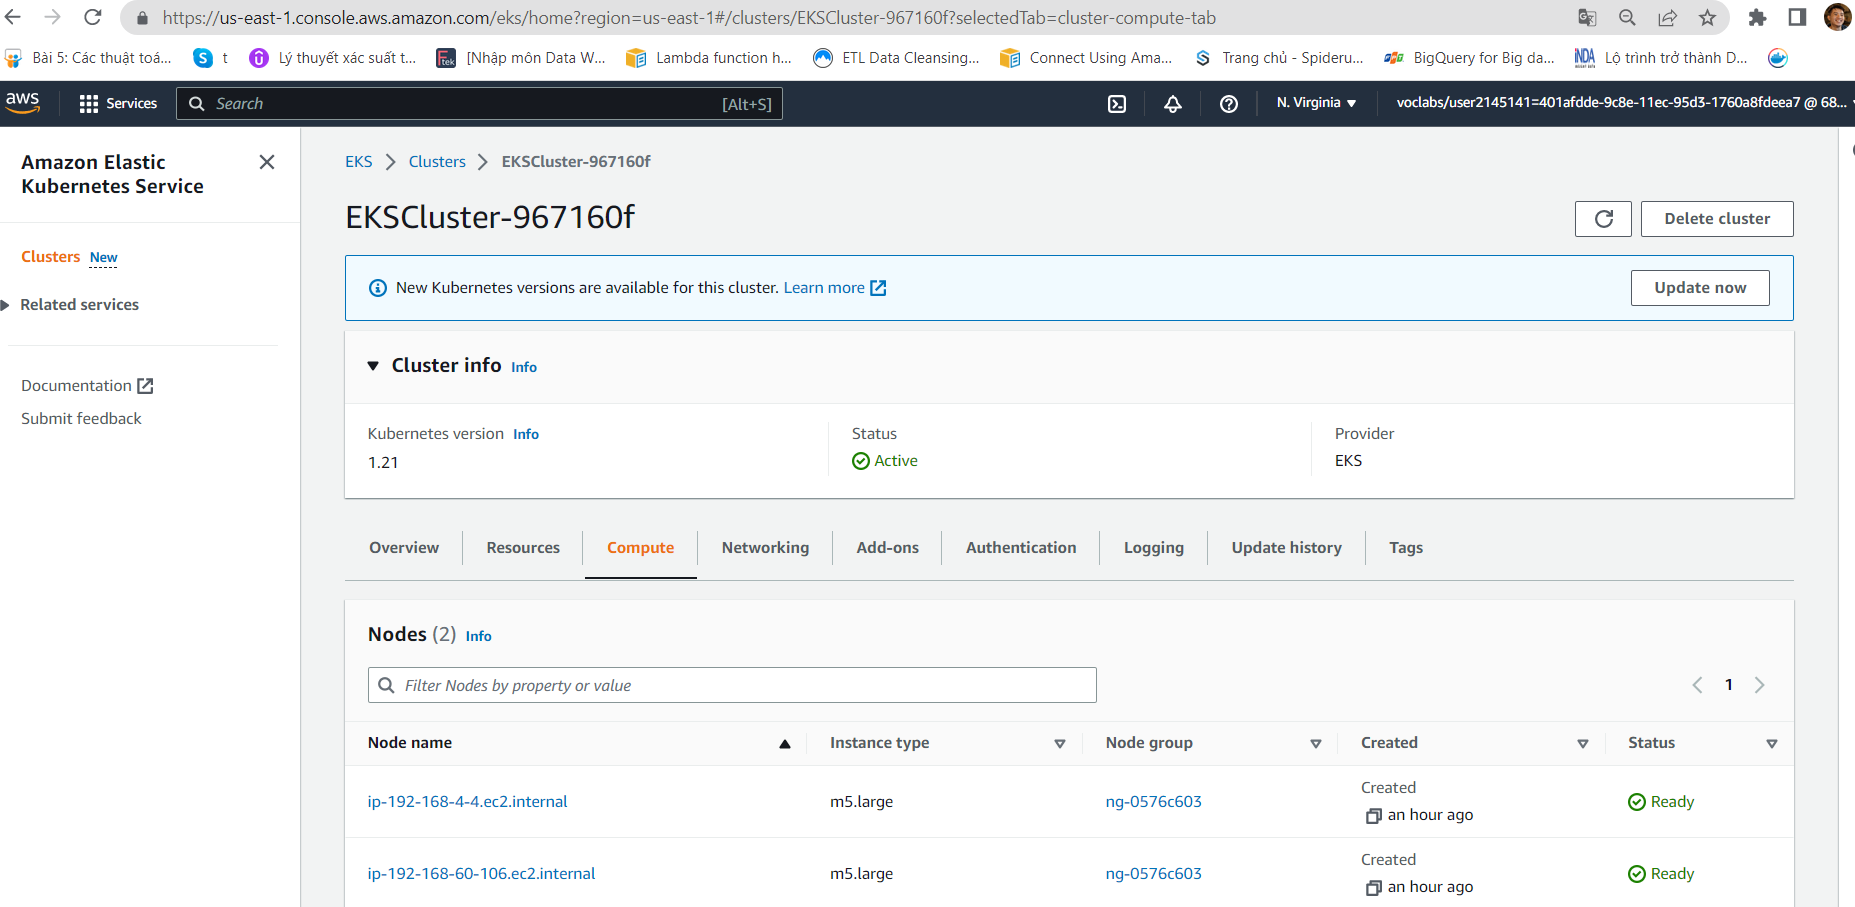1855x907 pixels.
Task: Click the browser forward arrow
Action: point(53,17)
